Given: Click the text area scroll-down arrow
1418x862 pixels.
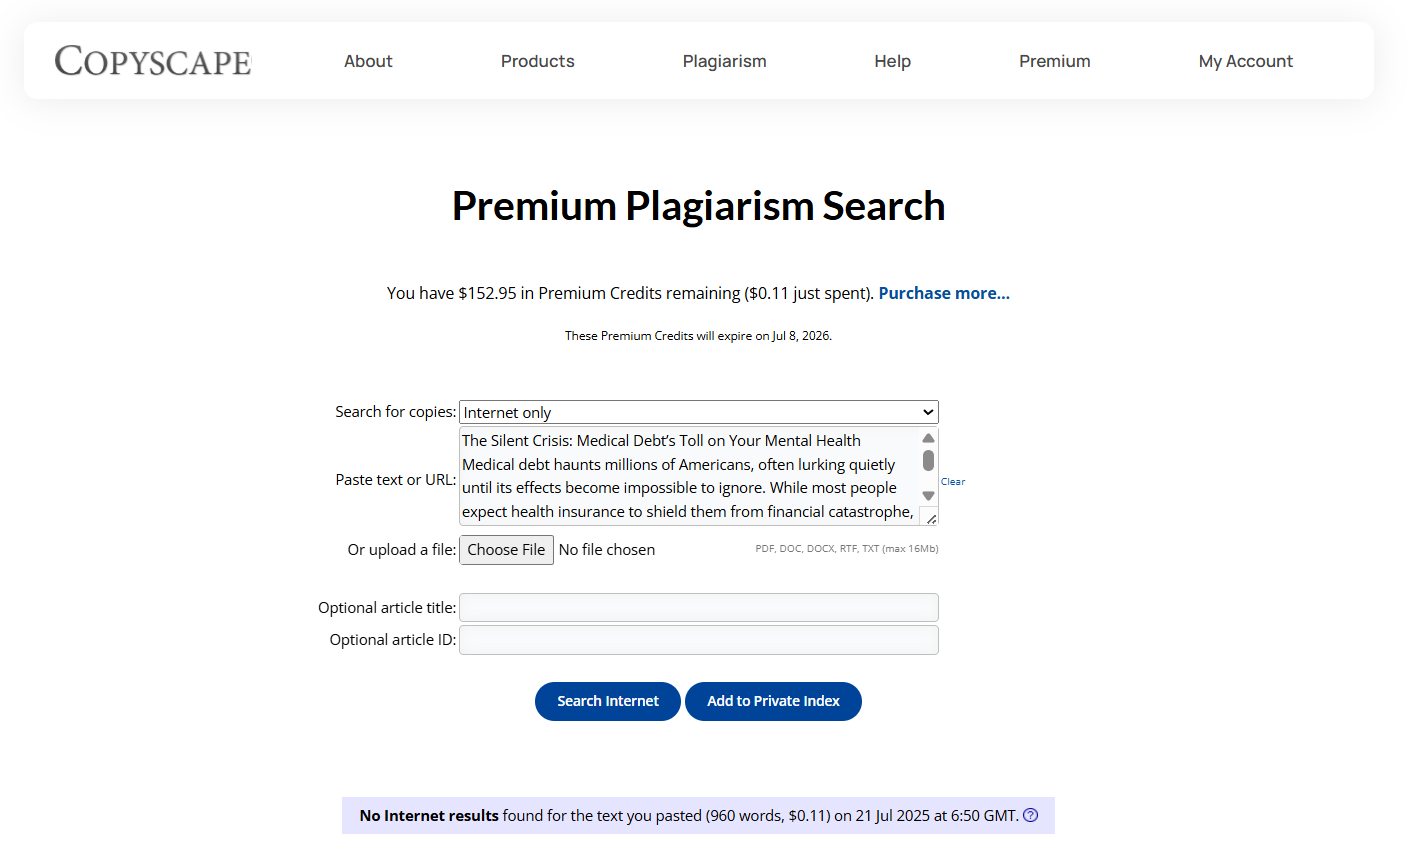Looking at the screenshot, I should (928, 496).
